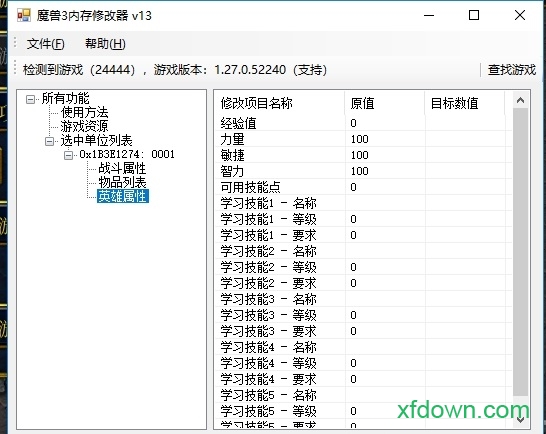The width and height of the screenshot is (546, 434).
Task: Open the 帮助(H) menu
Action: (x=105, y=44)
